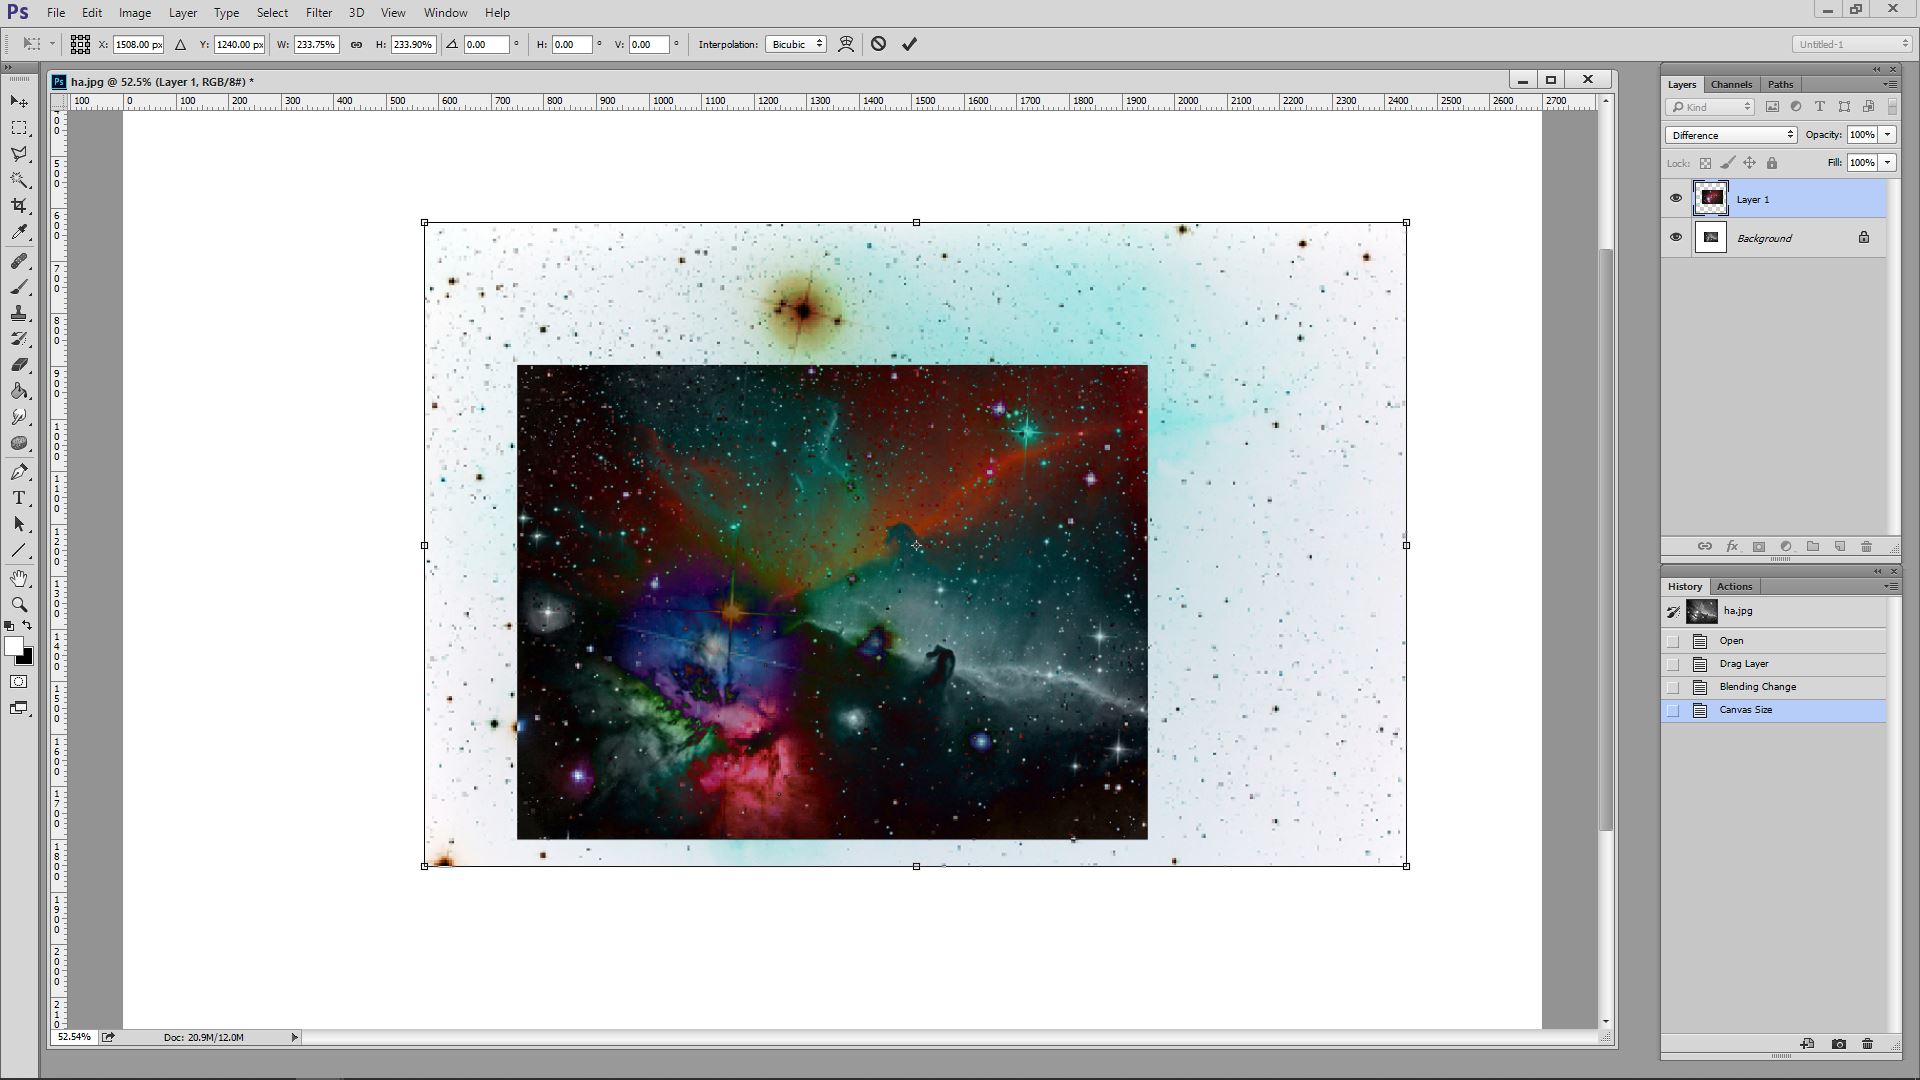Select the Move tool
1920x1080 pixels.
(19, 102)
